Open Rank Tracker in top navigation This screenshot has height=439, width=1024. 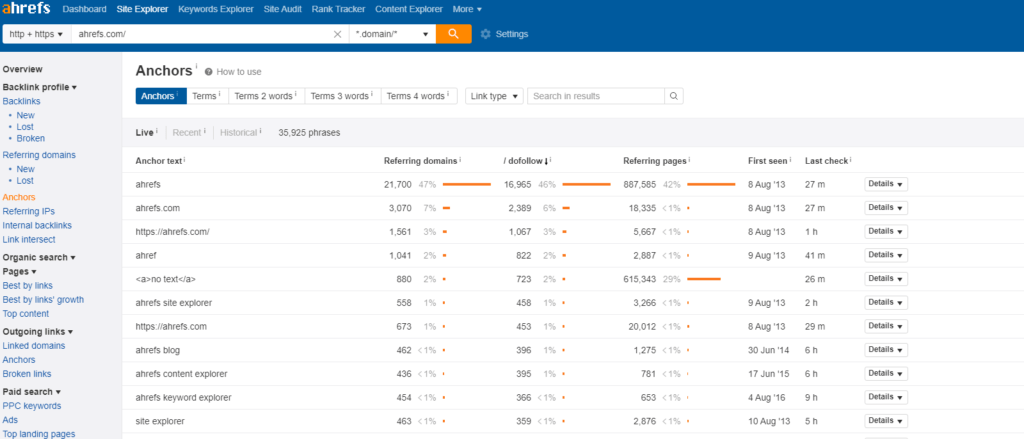(338, 9)
